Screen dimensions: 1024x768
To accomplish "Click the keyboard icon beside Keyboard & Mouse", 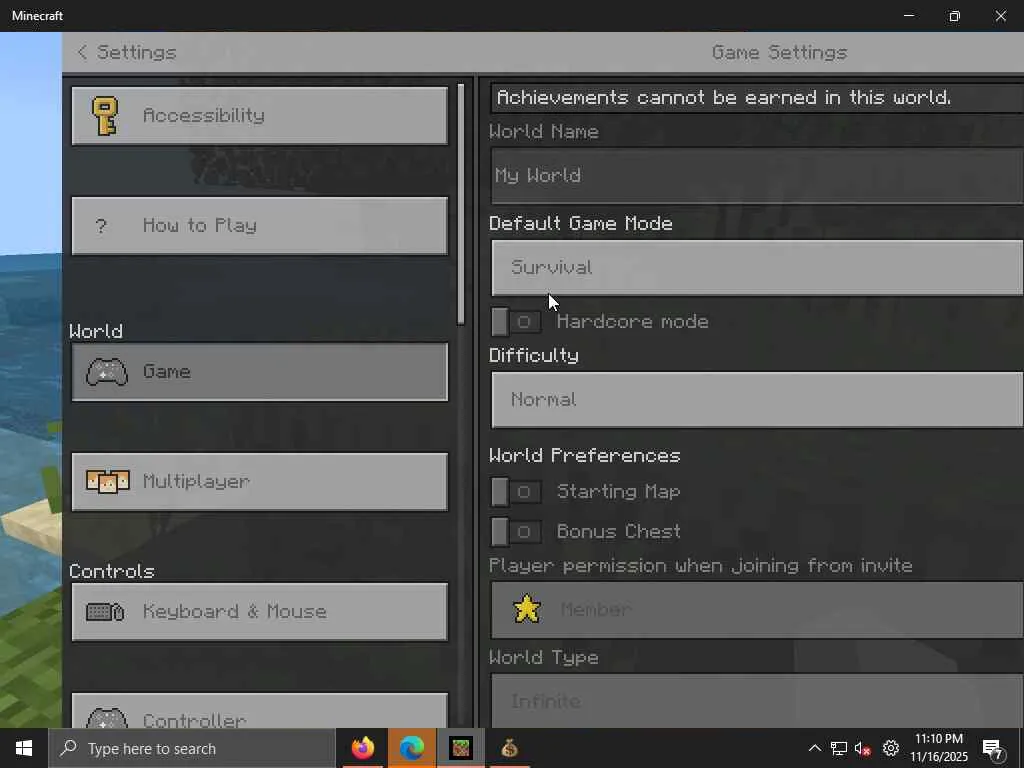I will pos(105,612).
